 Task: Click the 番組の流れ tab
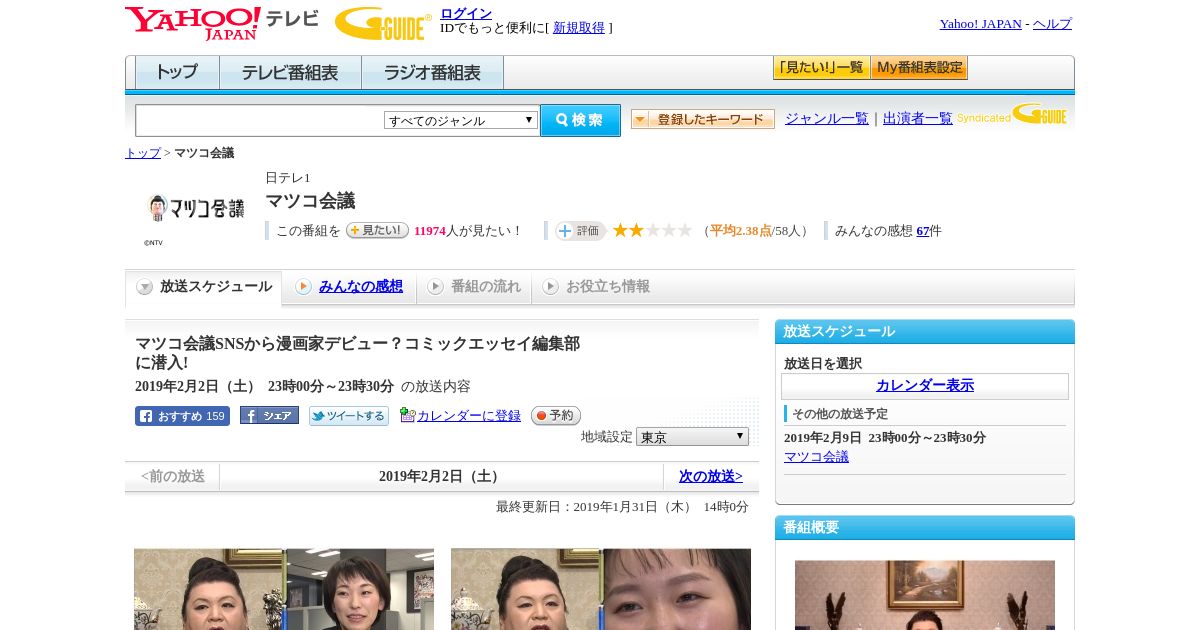(x=473, y=287)
